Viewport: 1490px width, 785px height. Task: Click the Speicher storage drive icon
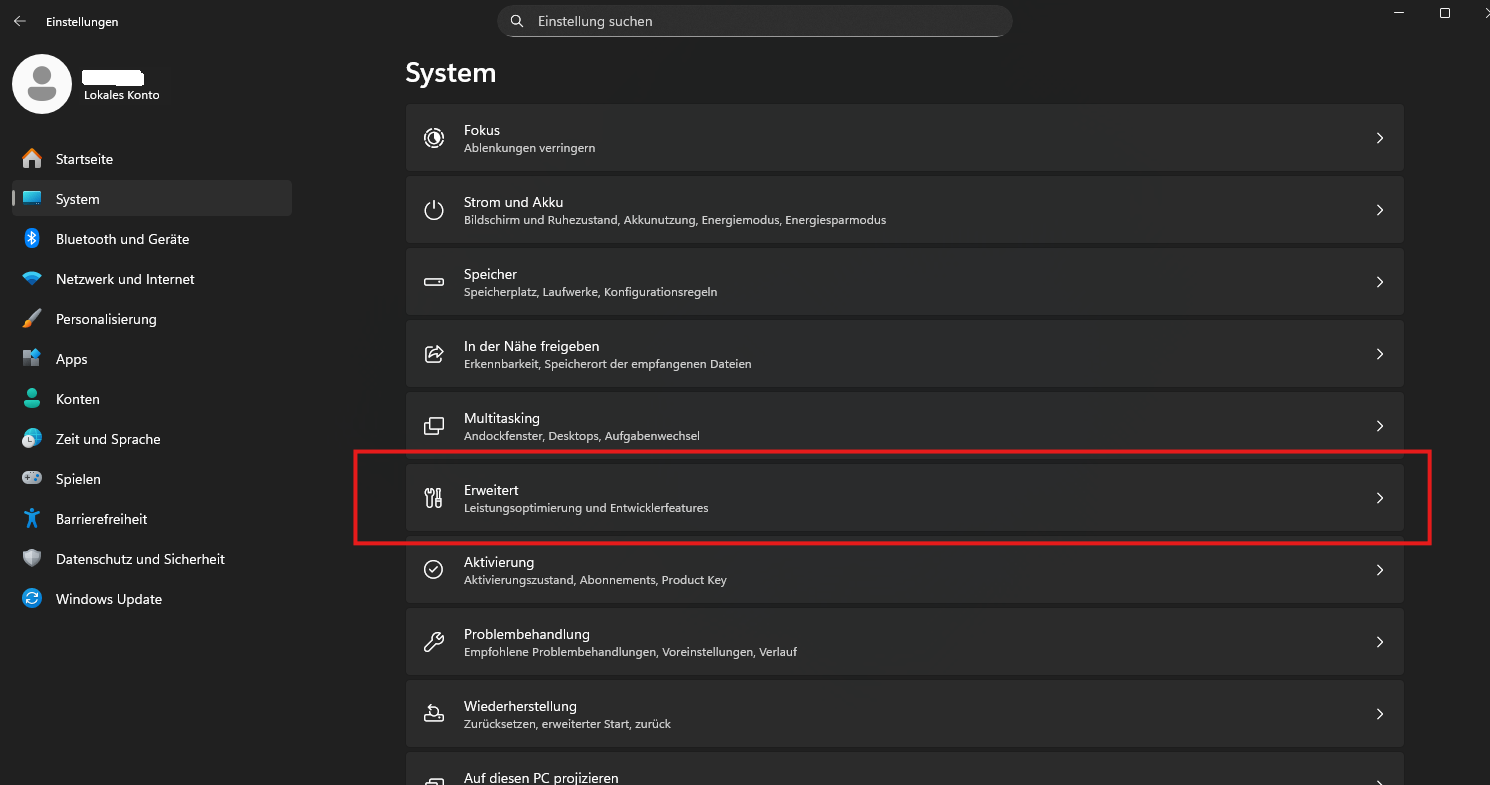[x=434, y=282]
